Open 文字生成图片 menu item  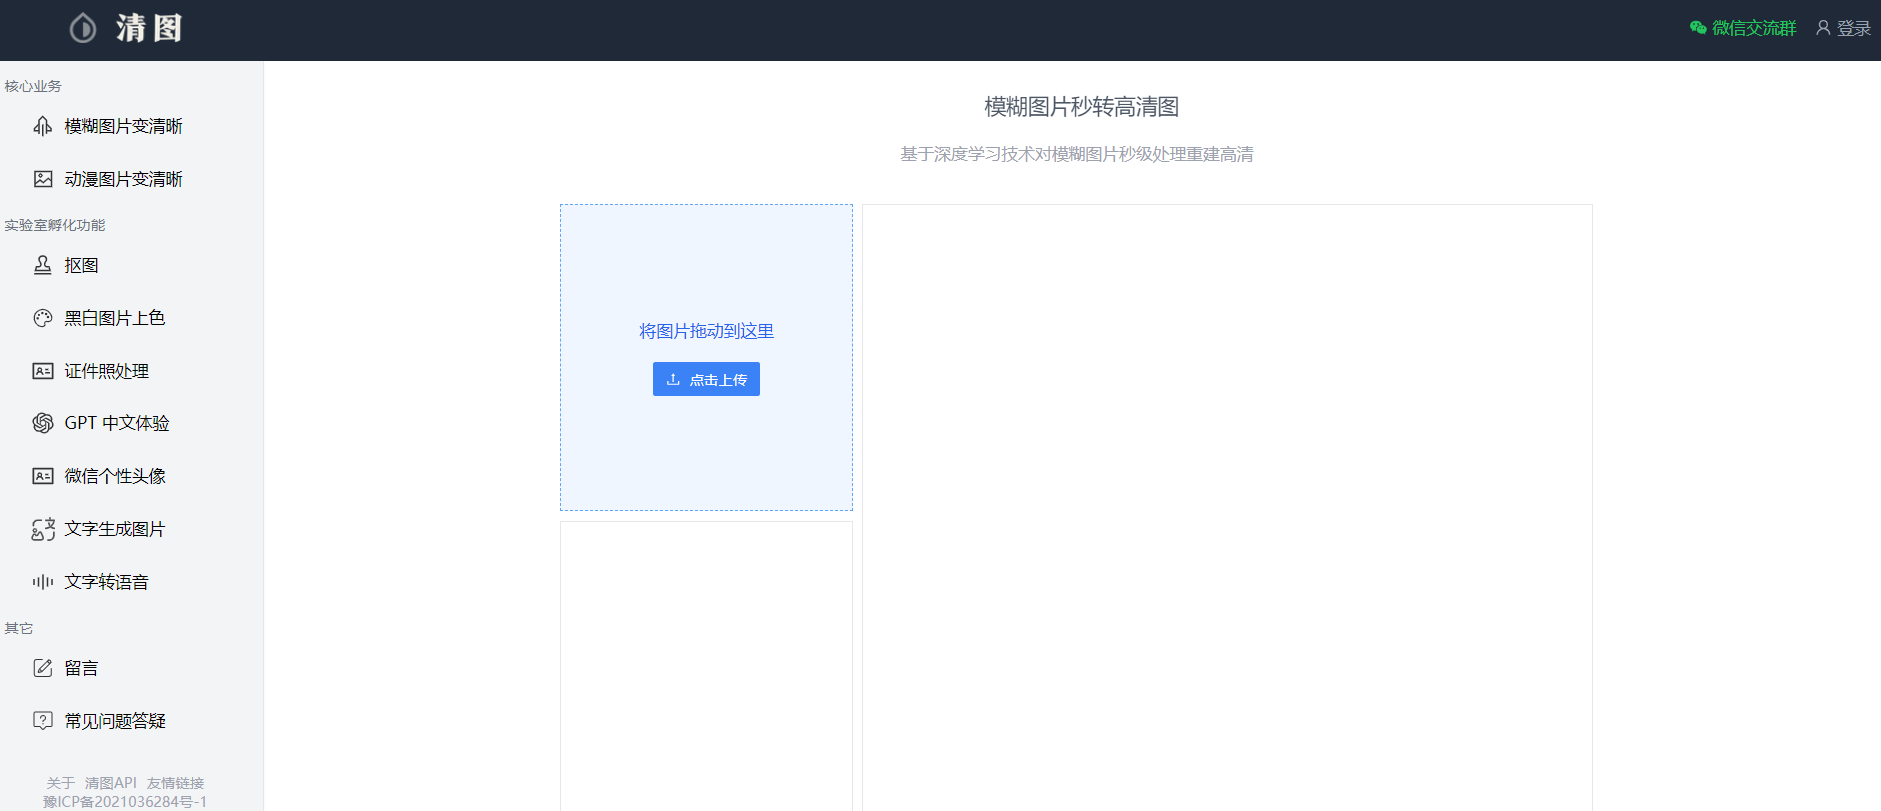click(x=115, y=529)
